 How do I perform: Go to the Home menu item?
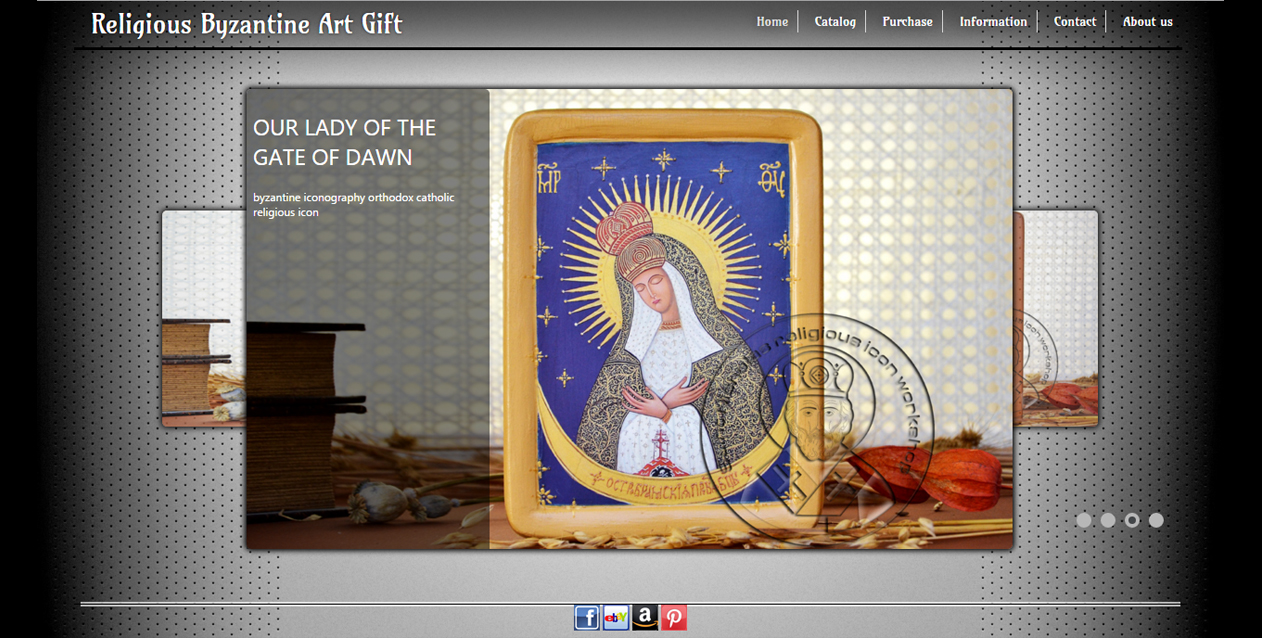click(x=772, y=21)
